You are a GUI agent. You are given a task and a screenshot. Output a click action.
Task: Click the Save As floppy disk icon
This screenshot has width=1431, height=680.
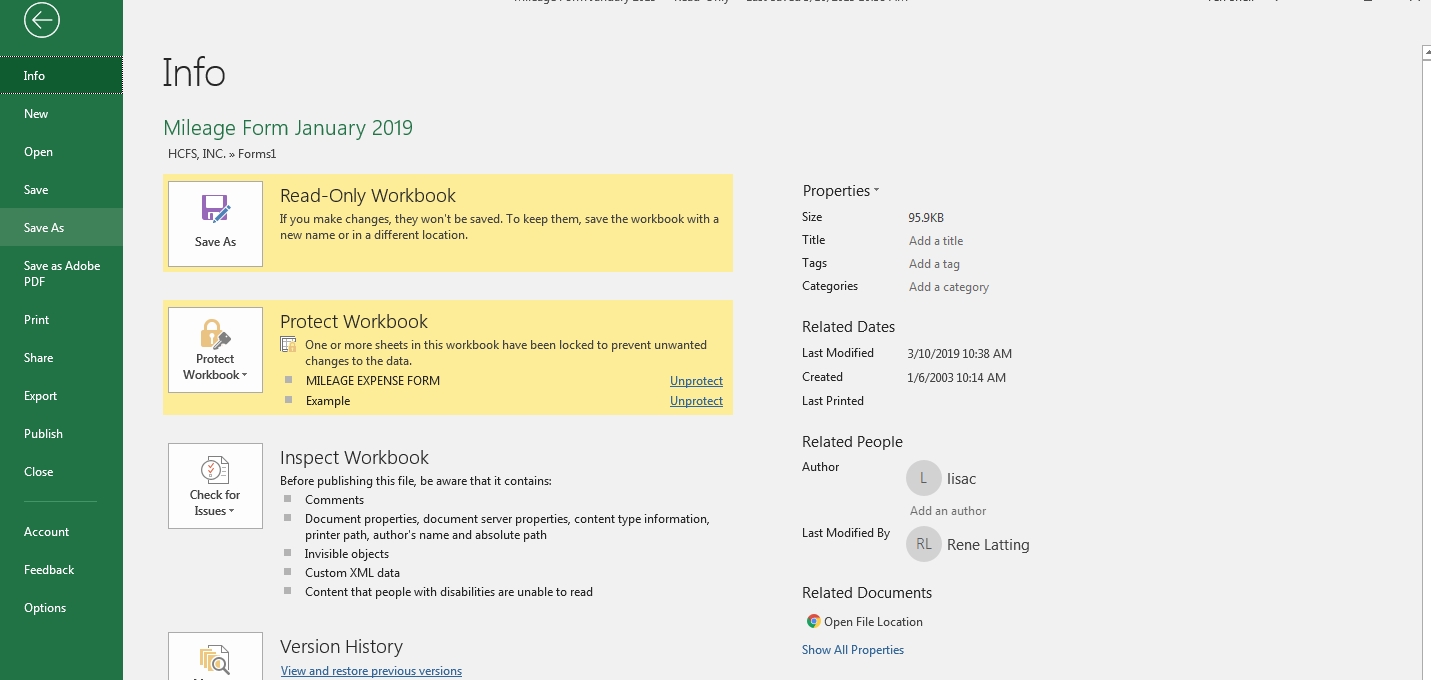pyautogui.click(x=215, y=210)
